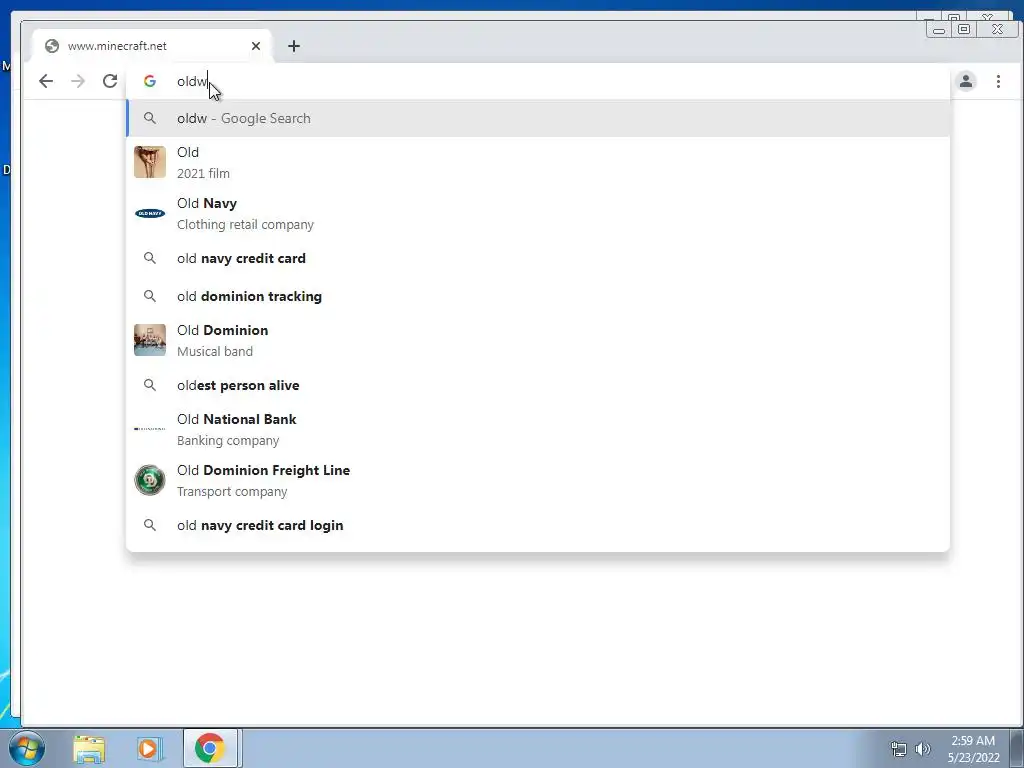The height and width of the screenshot is (768, 1024).
Task: Click magnifier icon next to 'oldw - Google Search'
Action: [x=150, y=118]
